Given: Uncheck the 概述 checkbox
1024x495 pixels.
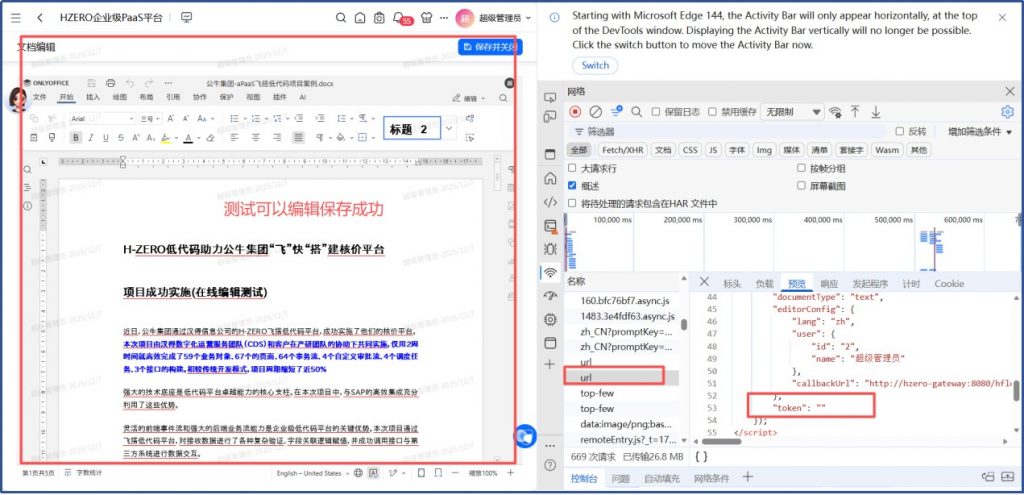Looking at the screenshot, I should coord(572,185).
